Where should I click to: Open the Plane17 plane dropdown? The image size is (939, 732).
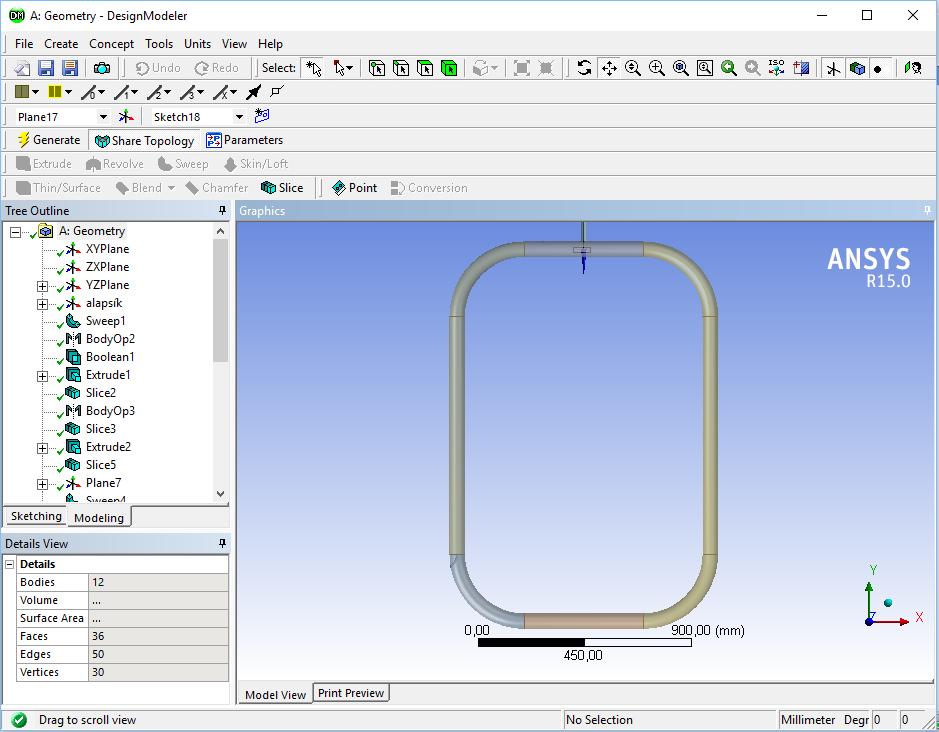(103, 117)
